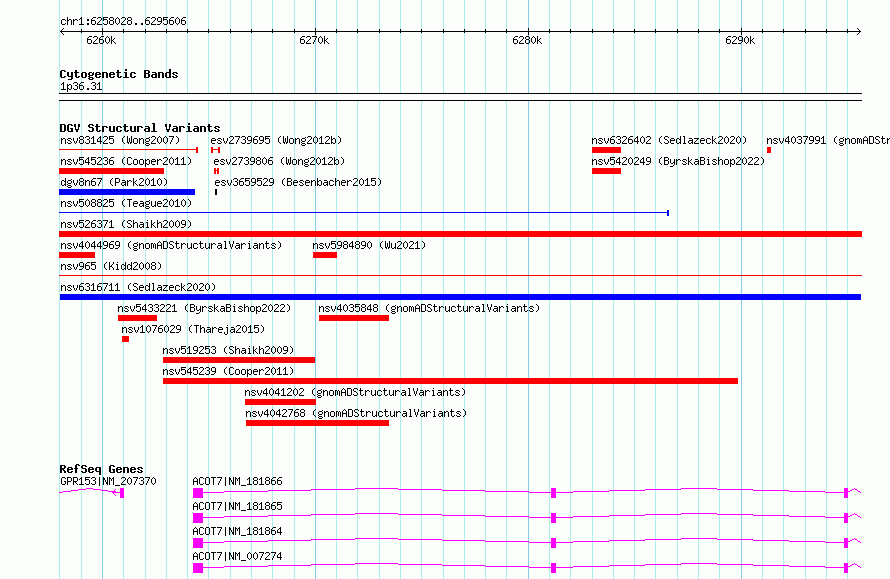Click the 6280k ruler mark
Image resolution: width=890 pixels, height=579 pixels.
point(527,40)
